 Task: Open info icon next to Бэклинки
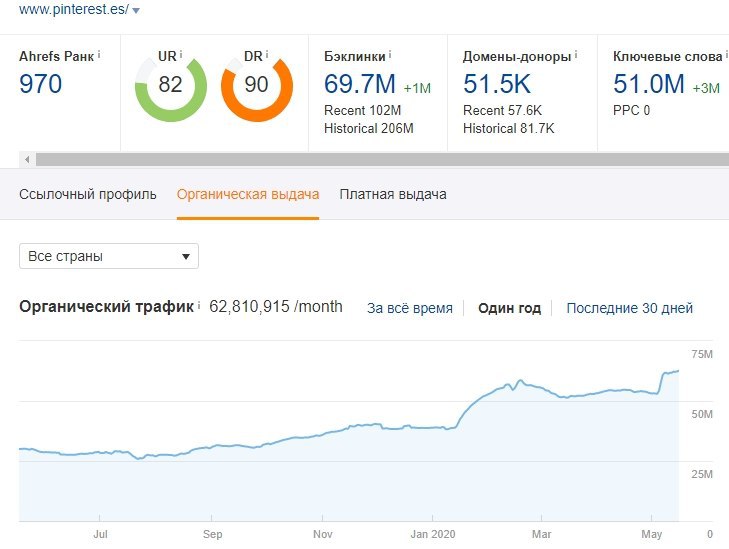(390, 55)
